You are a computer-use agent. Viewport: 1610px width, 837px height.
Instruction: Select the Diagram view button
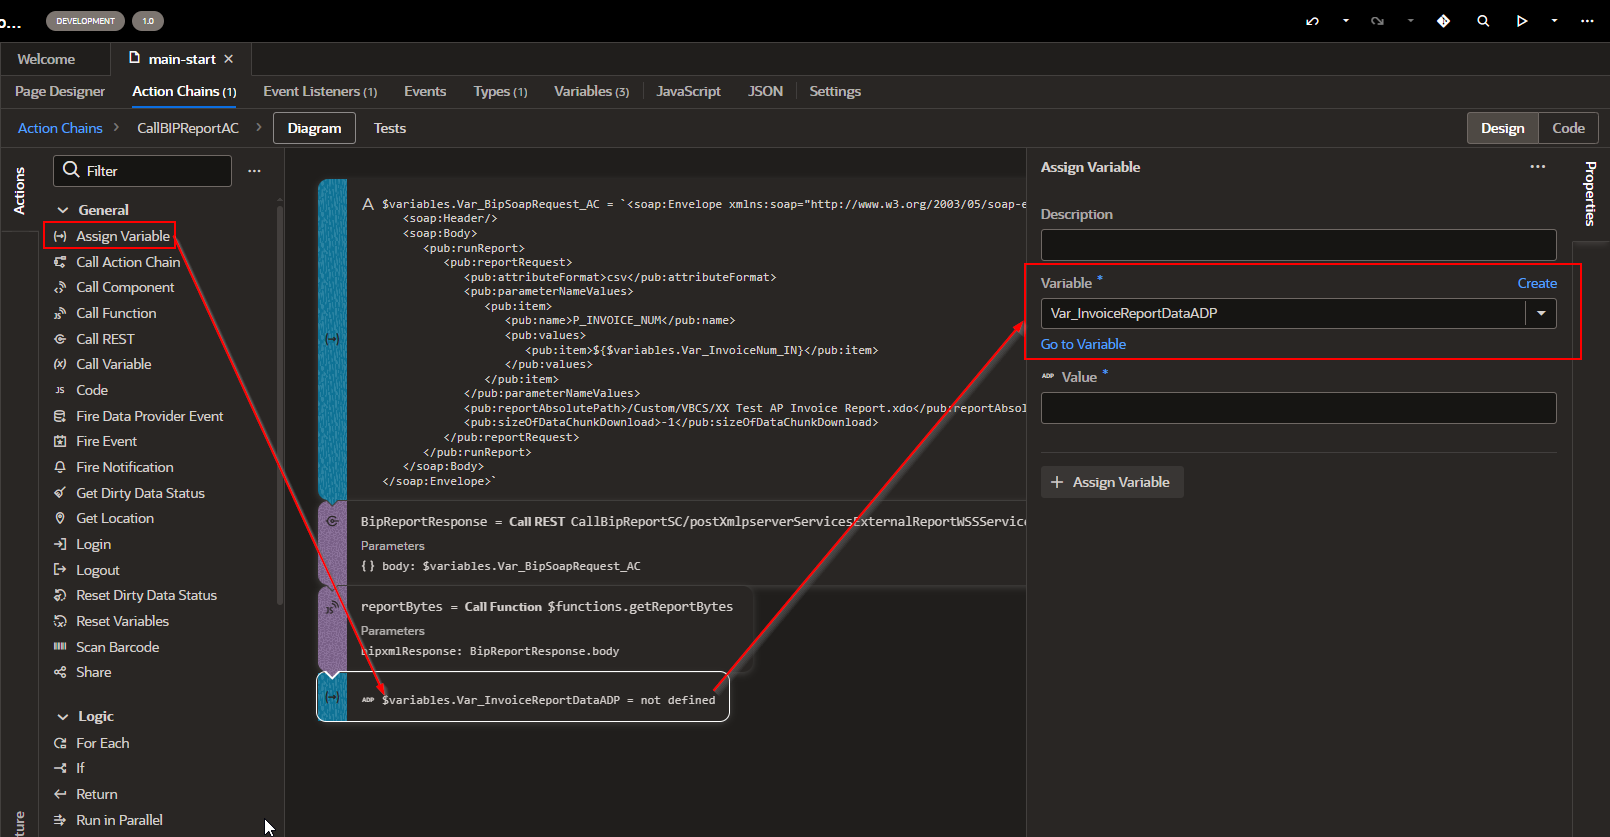(314, 128)
